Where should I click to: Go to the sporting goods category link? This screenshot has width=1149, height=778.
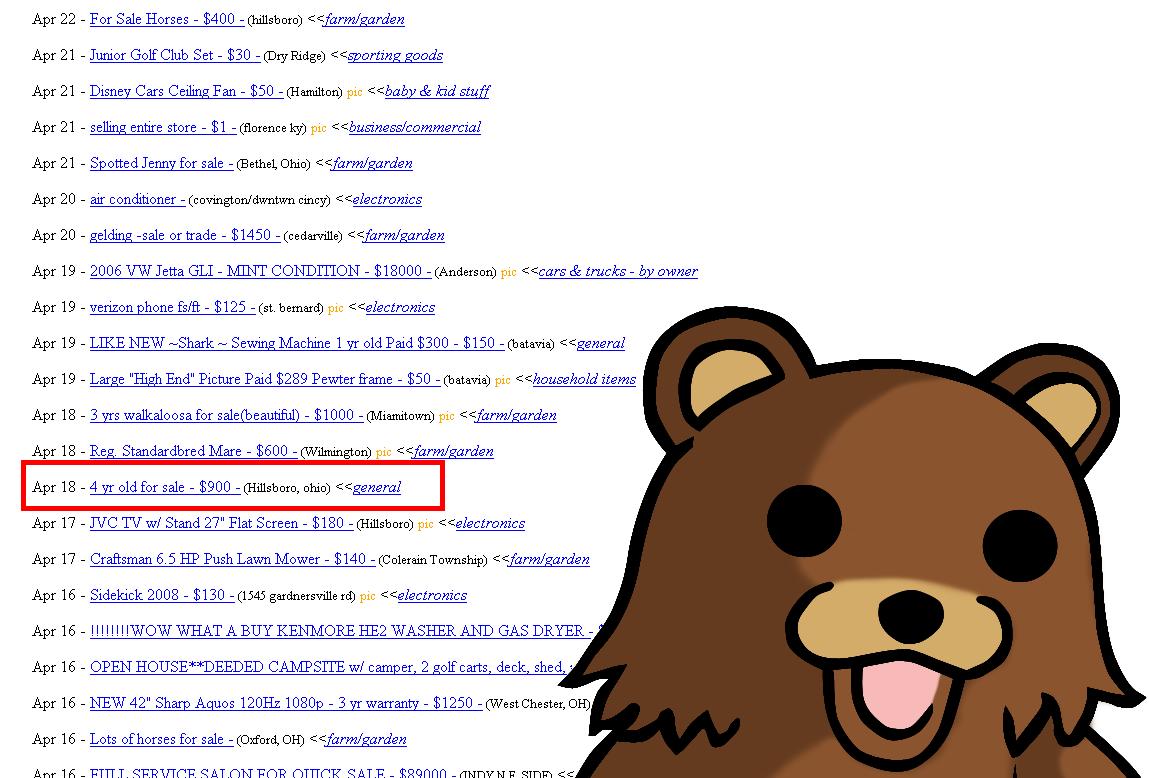(x=396, y=56)
